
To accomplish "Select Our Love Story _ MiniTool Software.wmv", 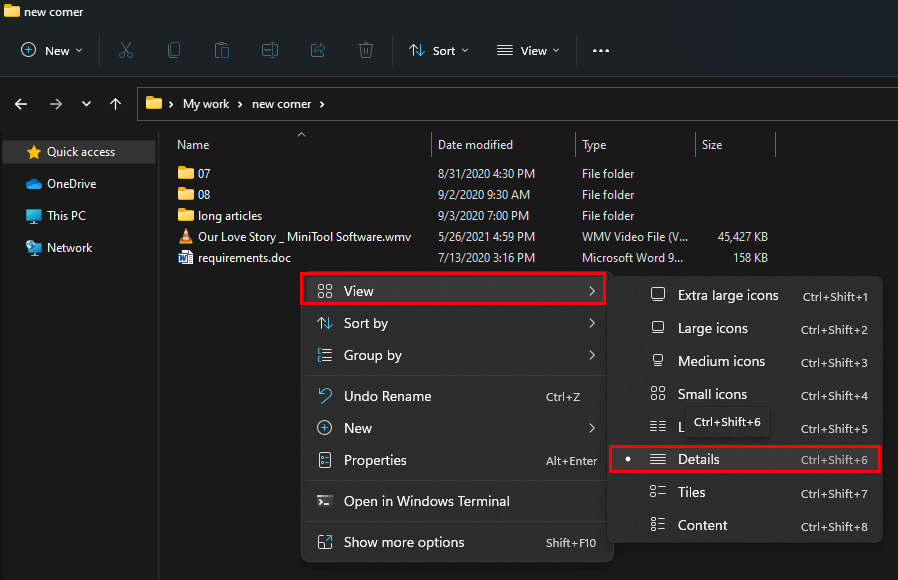I will point(304,236).
